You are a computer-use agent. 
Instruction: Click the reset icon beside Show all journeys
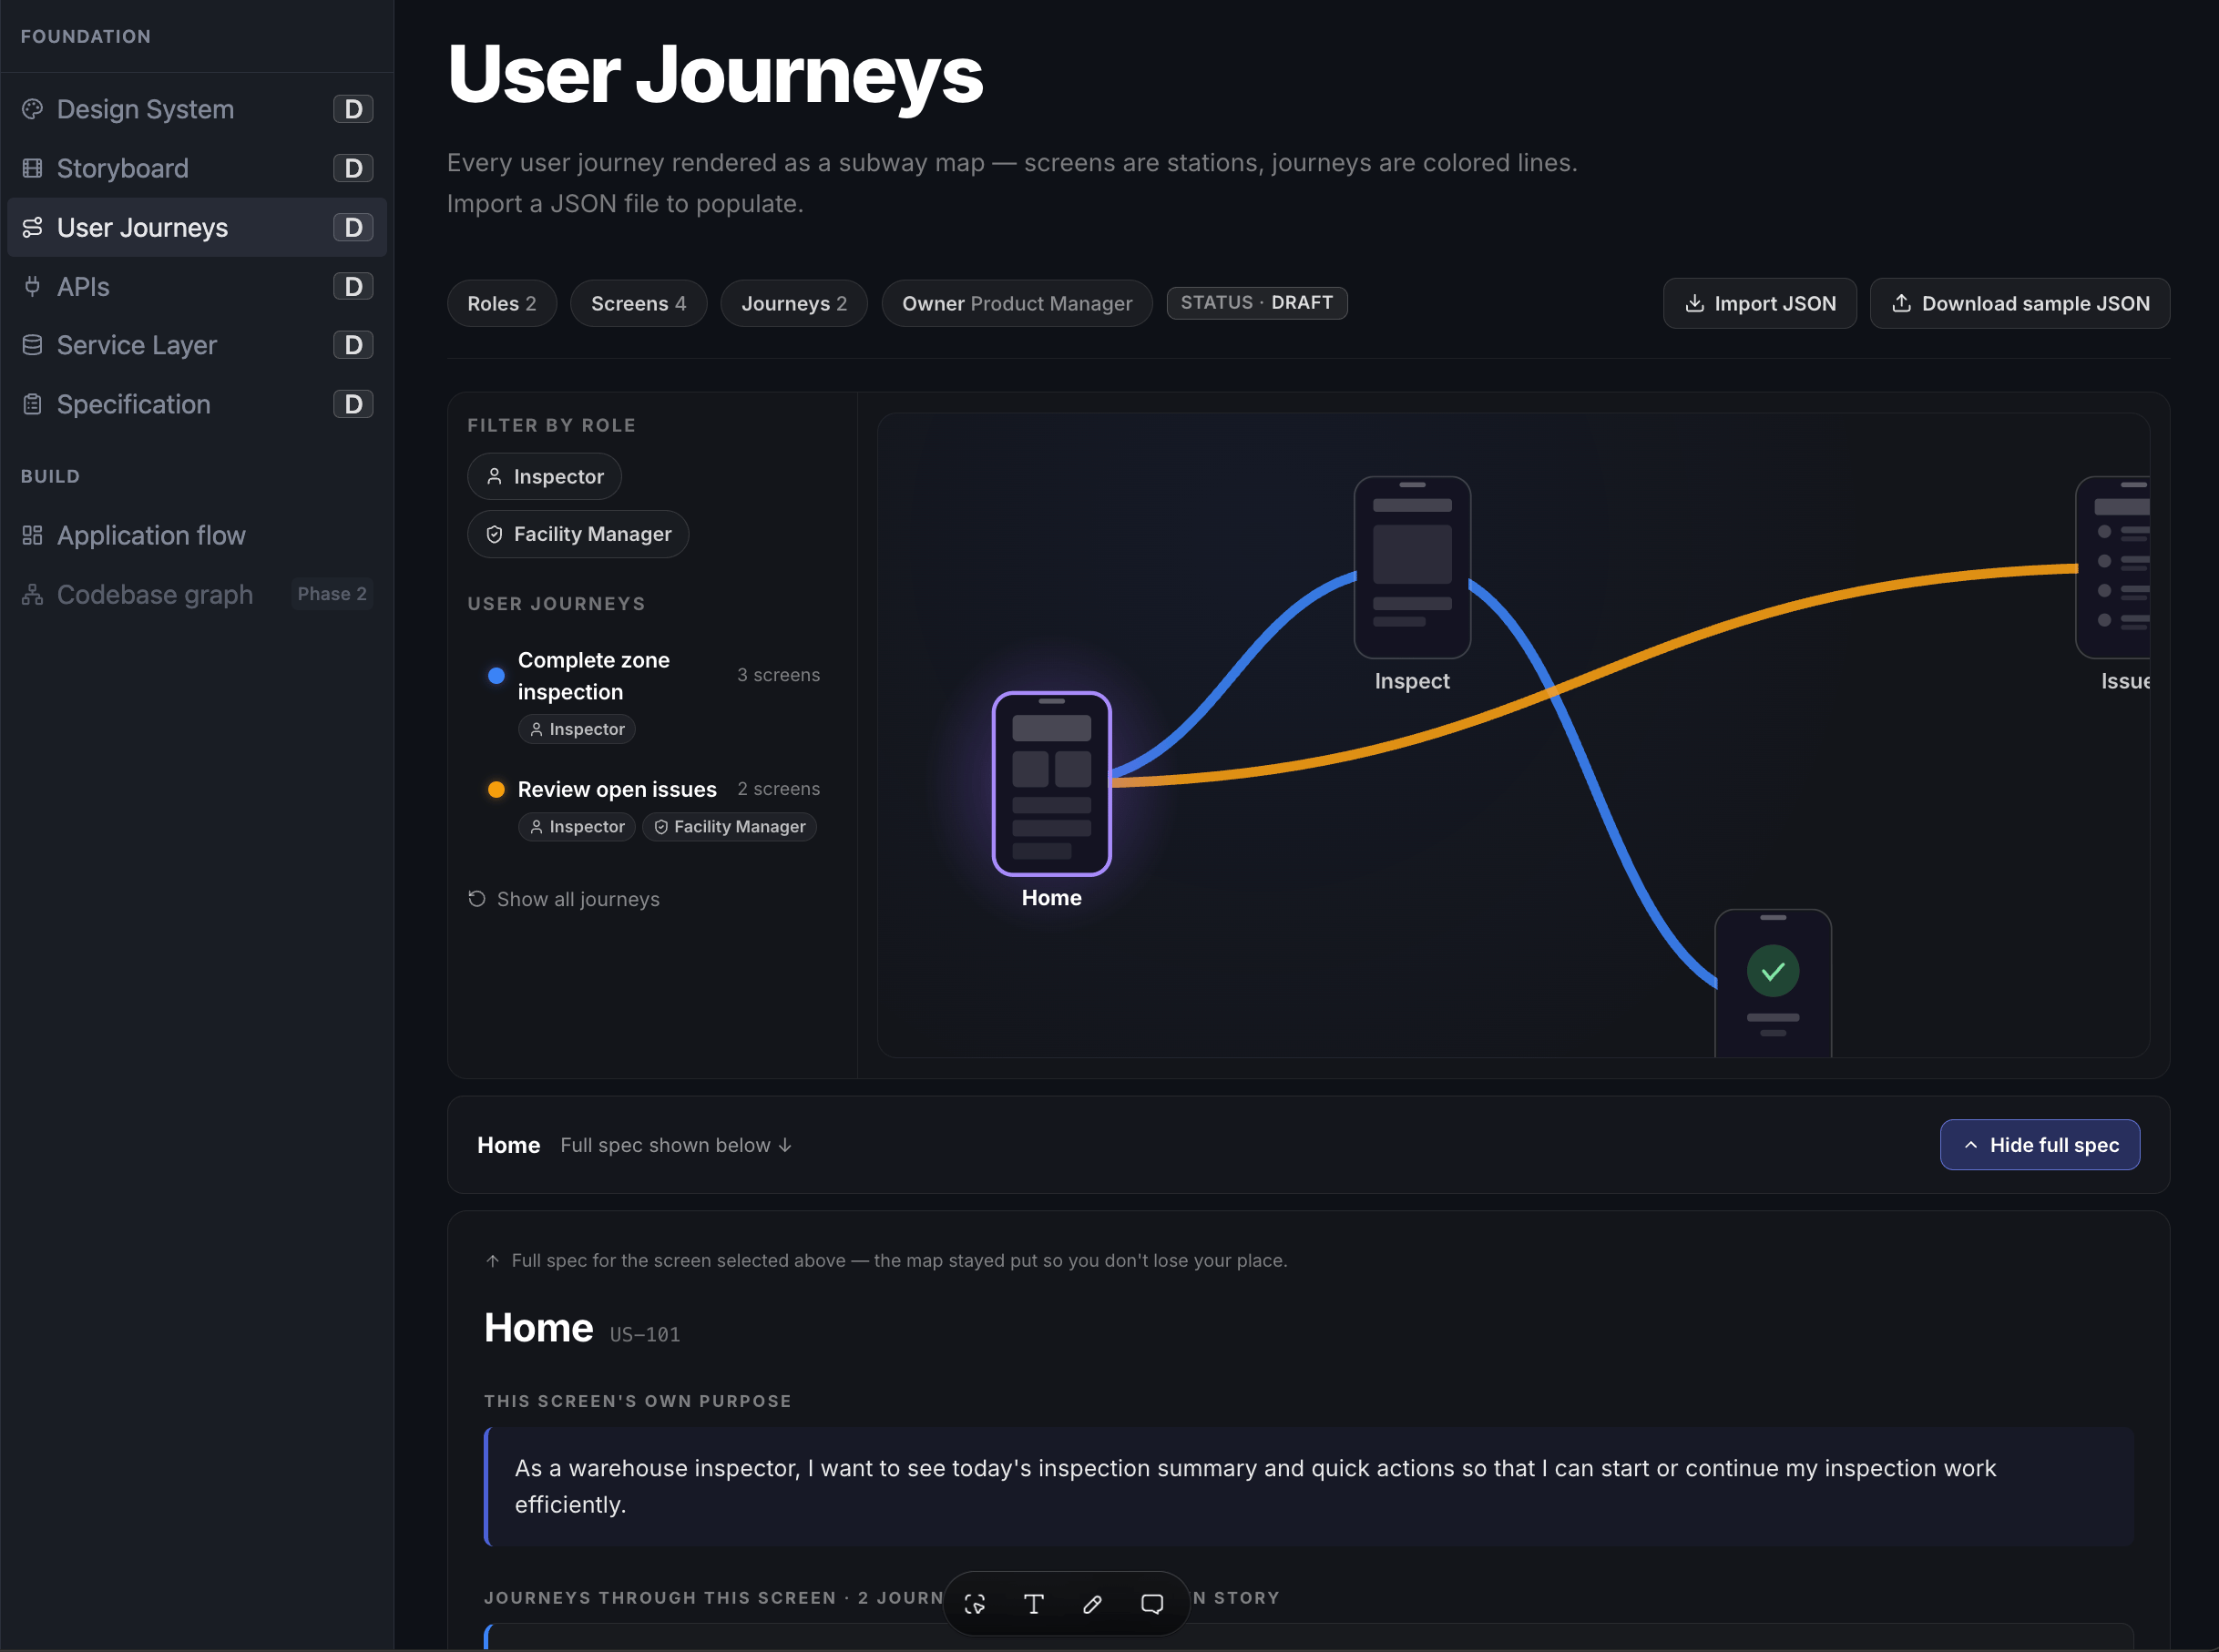(477, 898)
